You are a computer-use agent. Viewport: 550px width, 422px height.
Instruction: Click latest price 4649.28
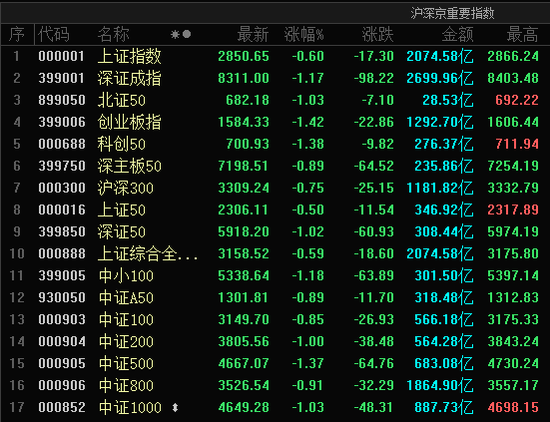tap(243, 407)
